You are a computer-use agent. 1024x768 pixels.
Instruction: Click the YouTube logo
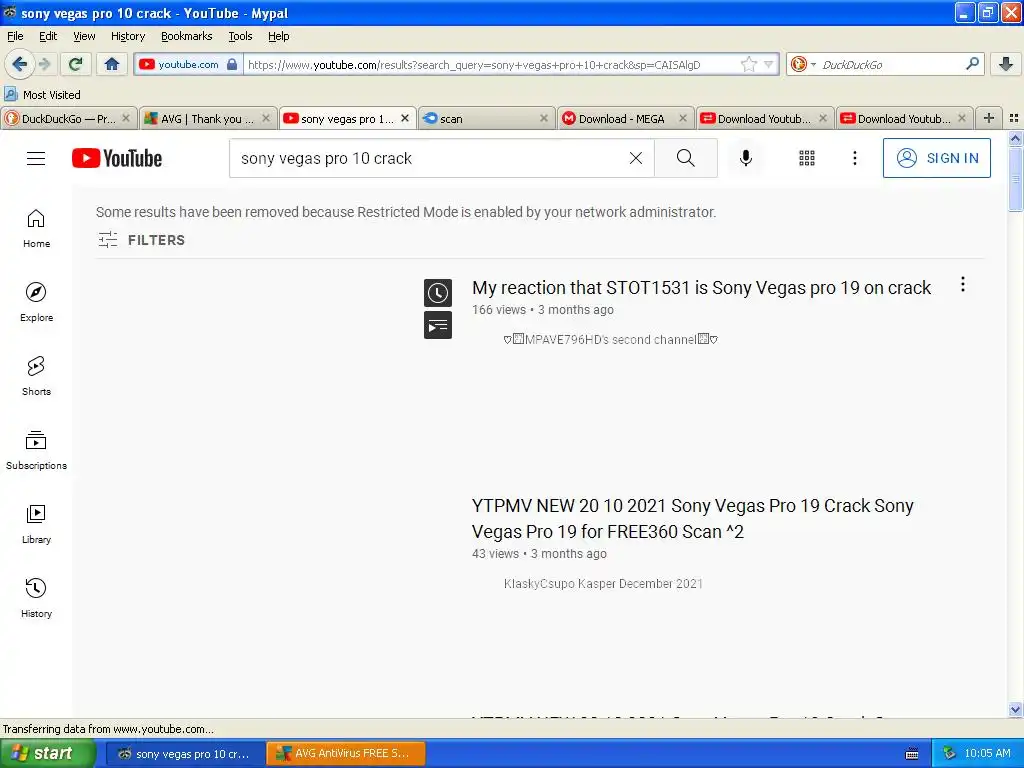117,158
